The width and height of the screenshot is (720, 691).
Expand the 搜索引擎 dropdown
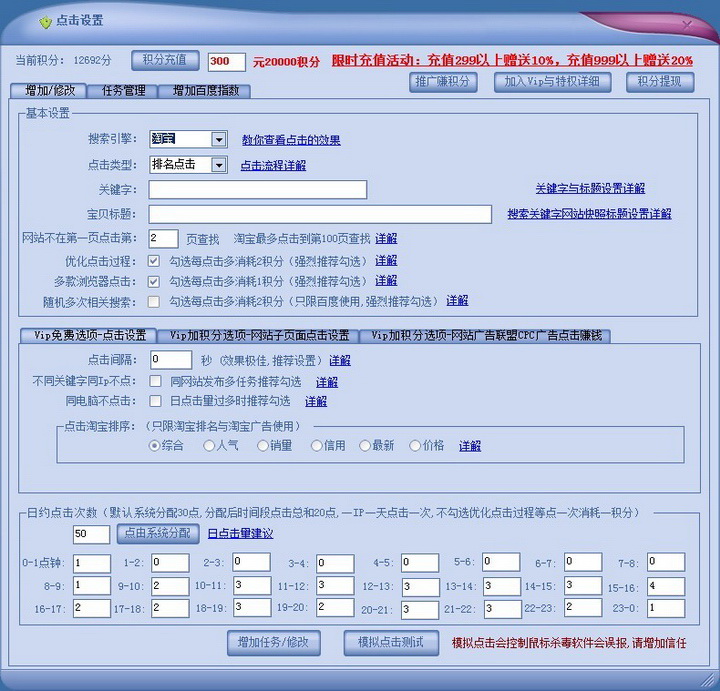click(219, 139)
